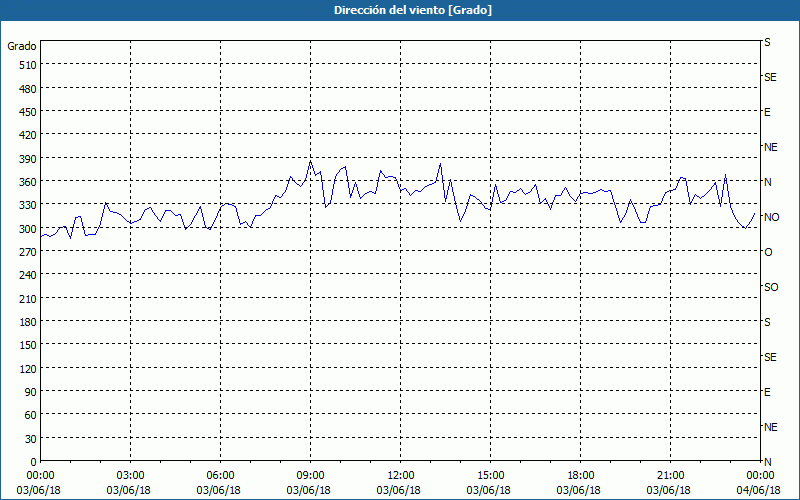The width and height of the screenshot is (800, 500).
Task: Select the 12:00 time axis label
Action: click(401, 476)
